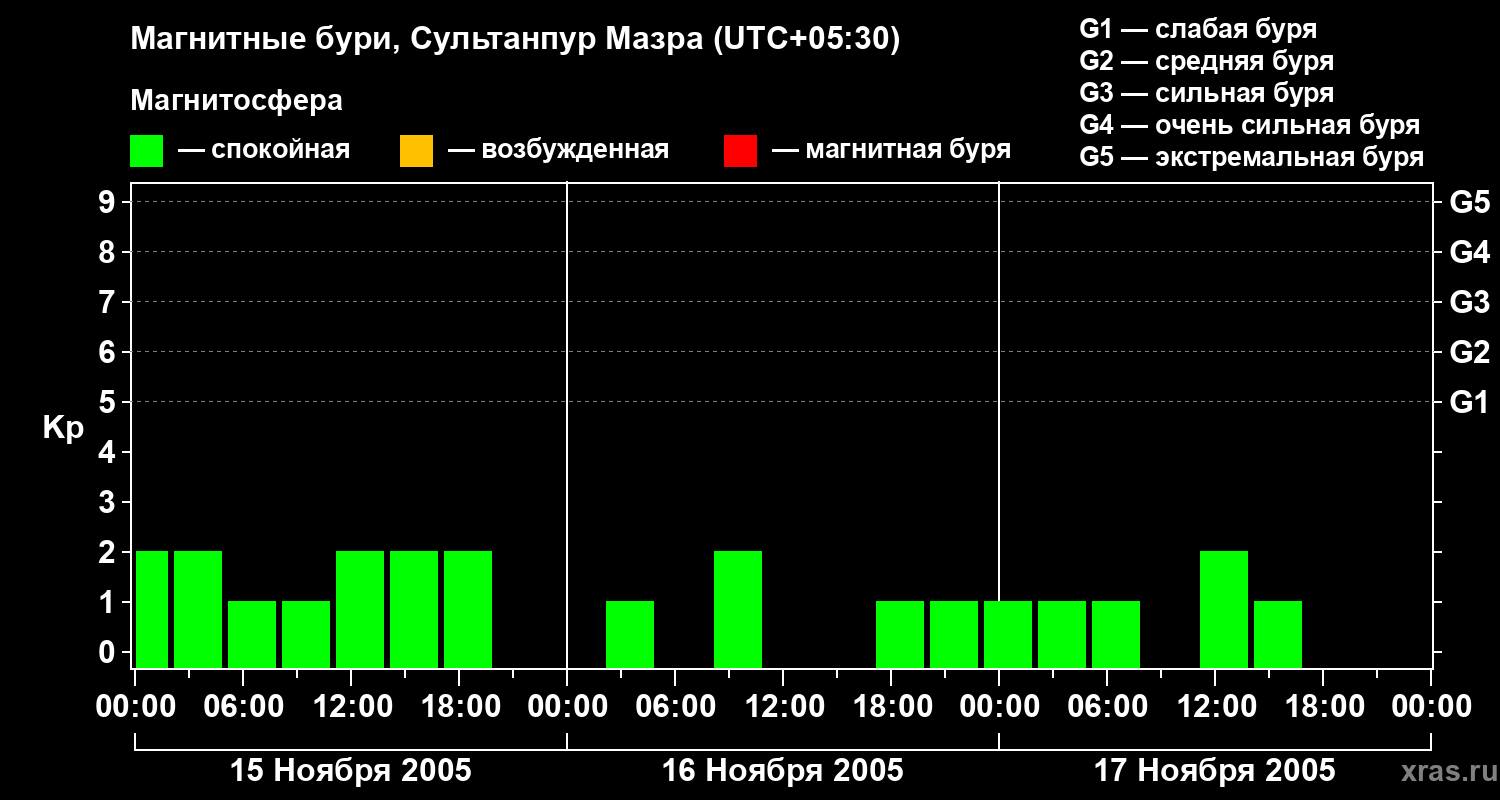The image size is (1500, 800).
Task: Select the 'G4 — очень сильная буря' legend line
Action: point(1250,125)
